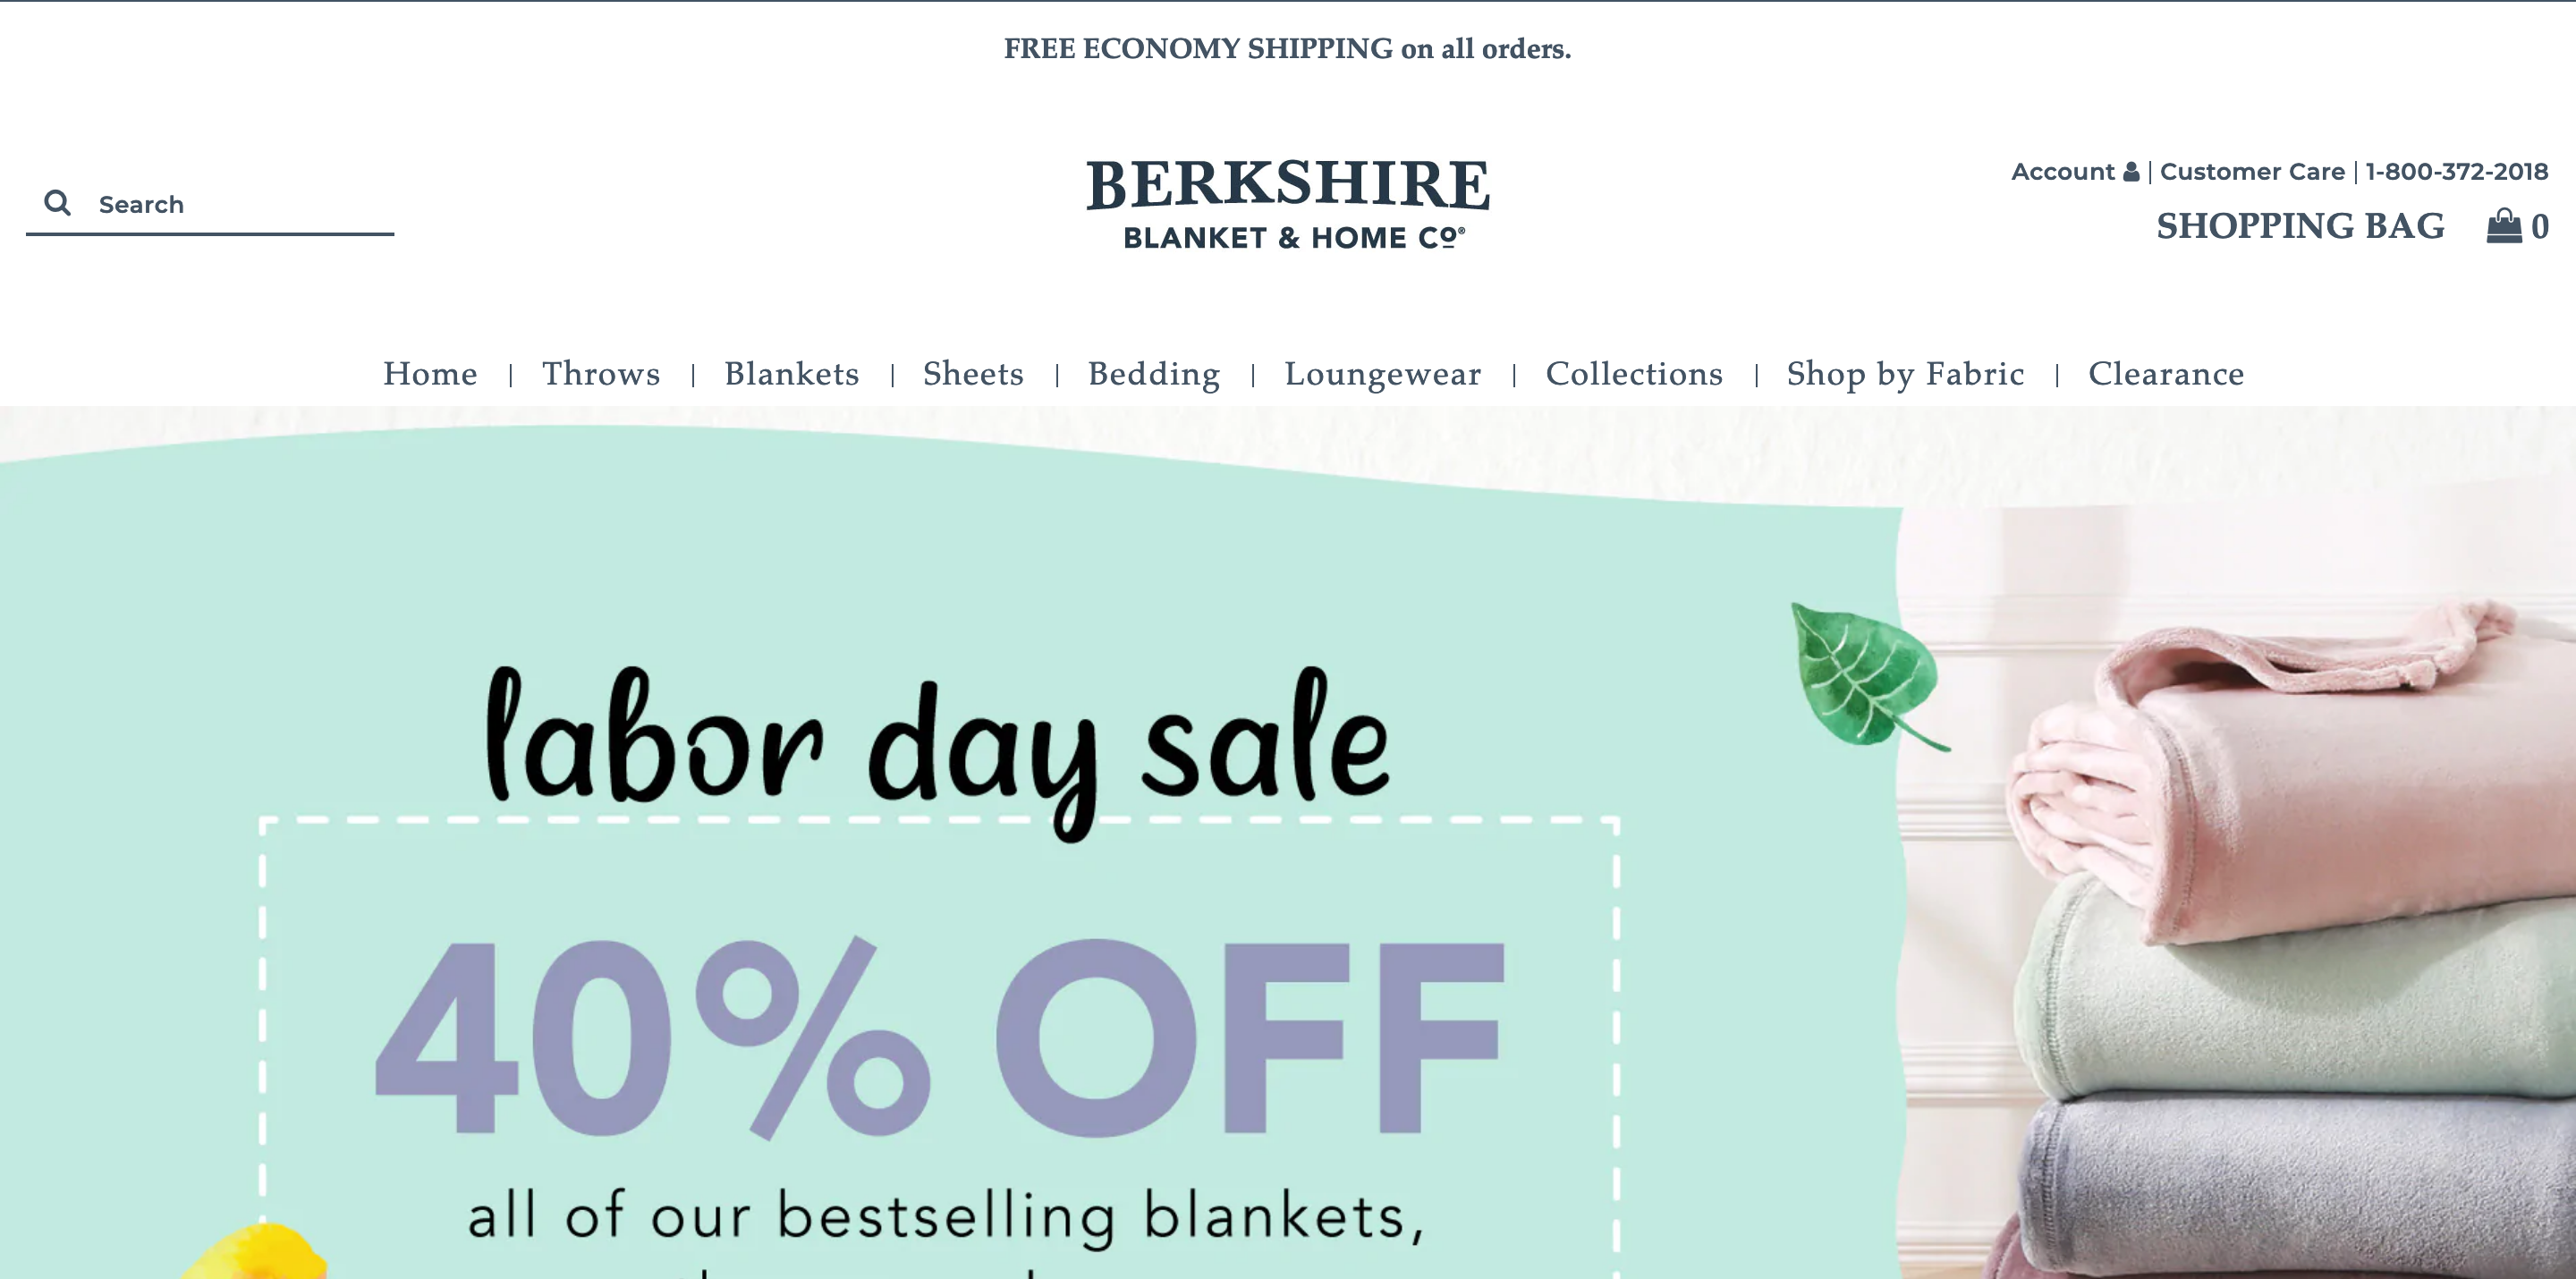Open the Home menu item
The height and width of the screenshot is (1279, 2576).
[430, 374]
